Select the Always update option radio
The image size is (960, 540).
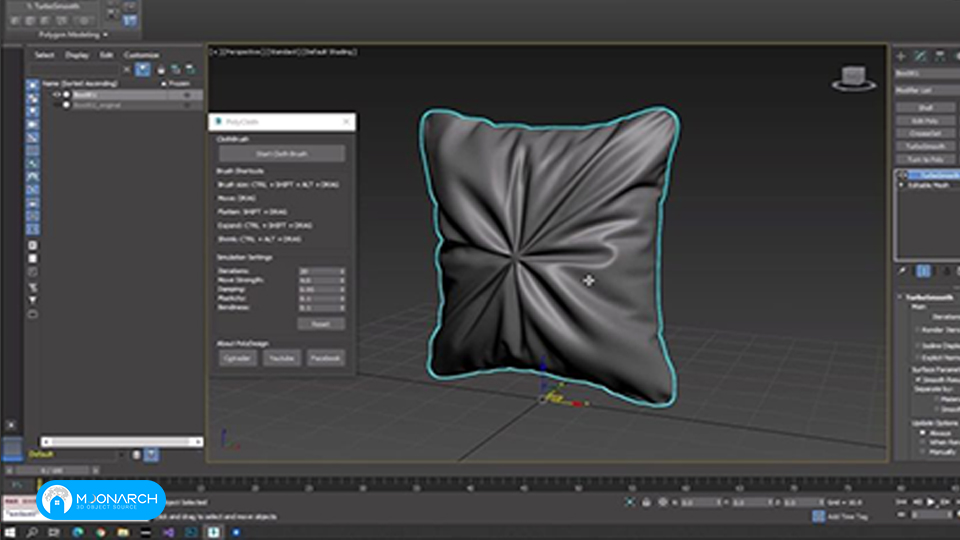(923, 433)
